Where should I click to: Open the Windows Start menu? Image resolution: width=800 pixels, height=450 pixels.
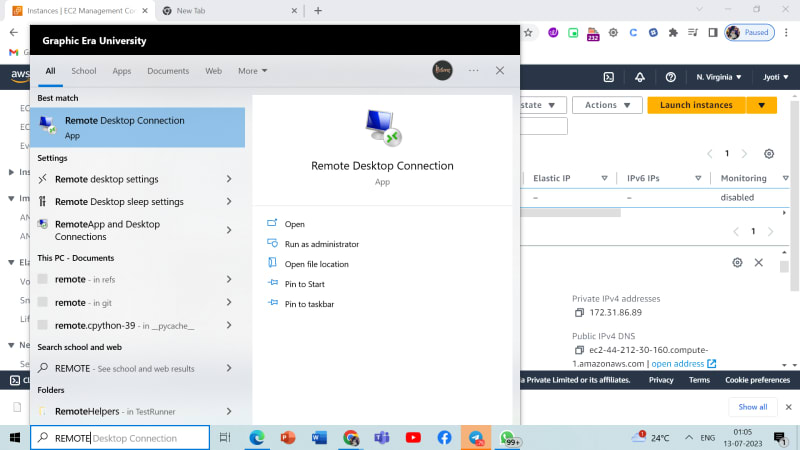coord(15,438)
